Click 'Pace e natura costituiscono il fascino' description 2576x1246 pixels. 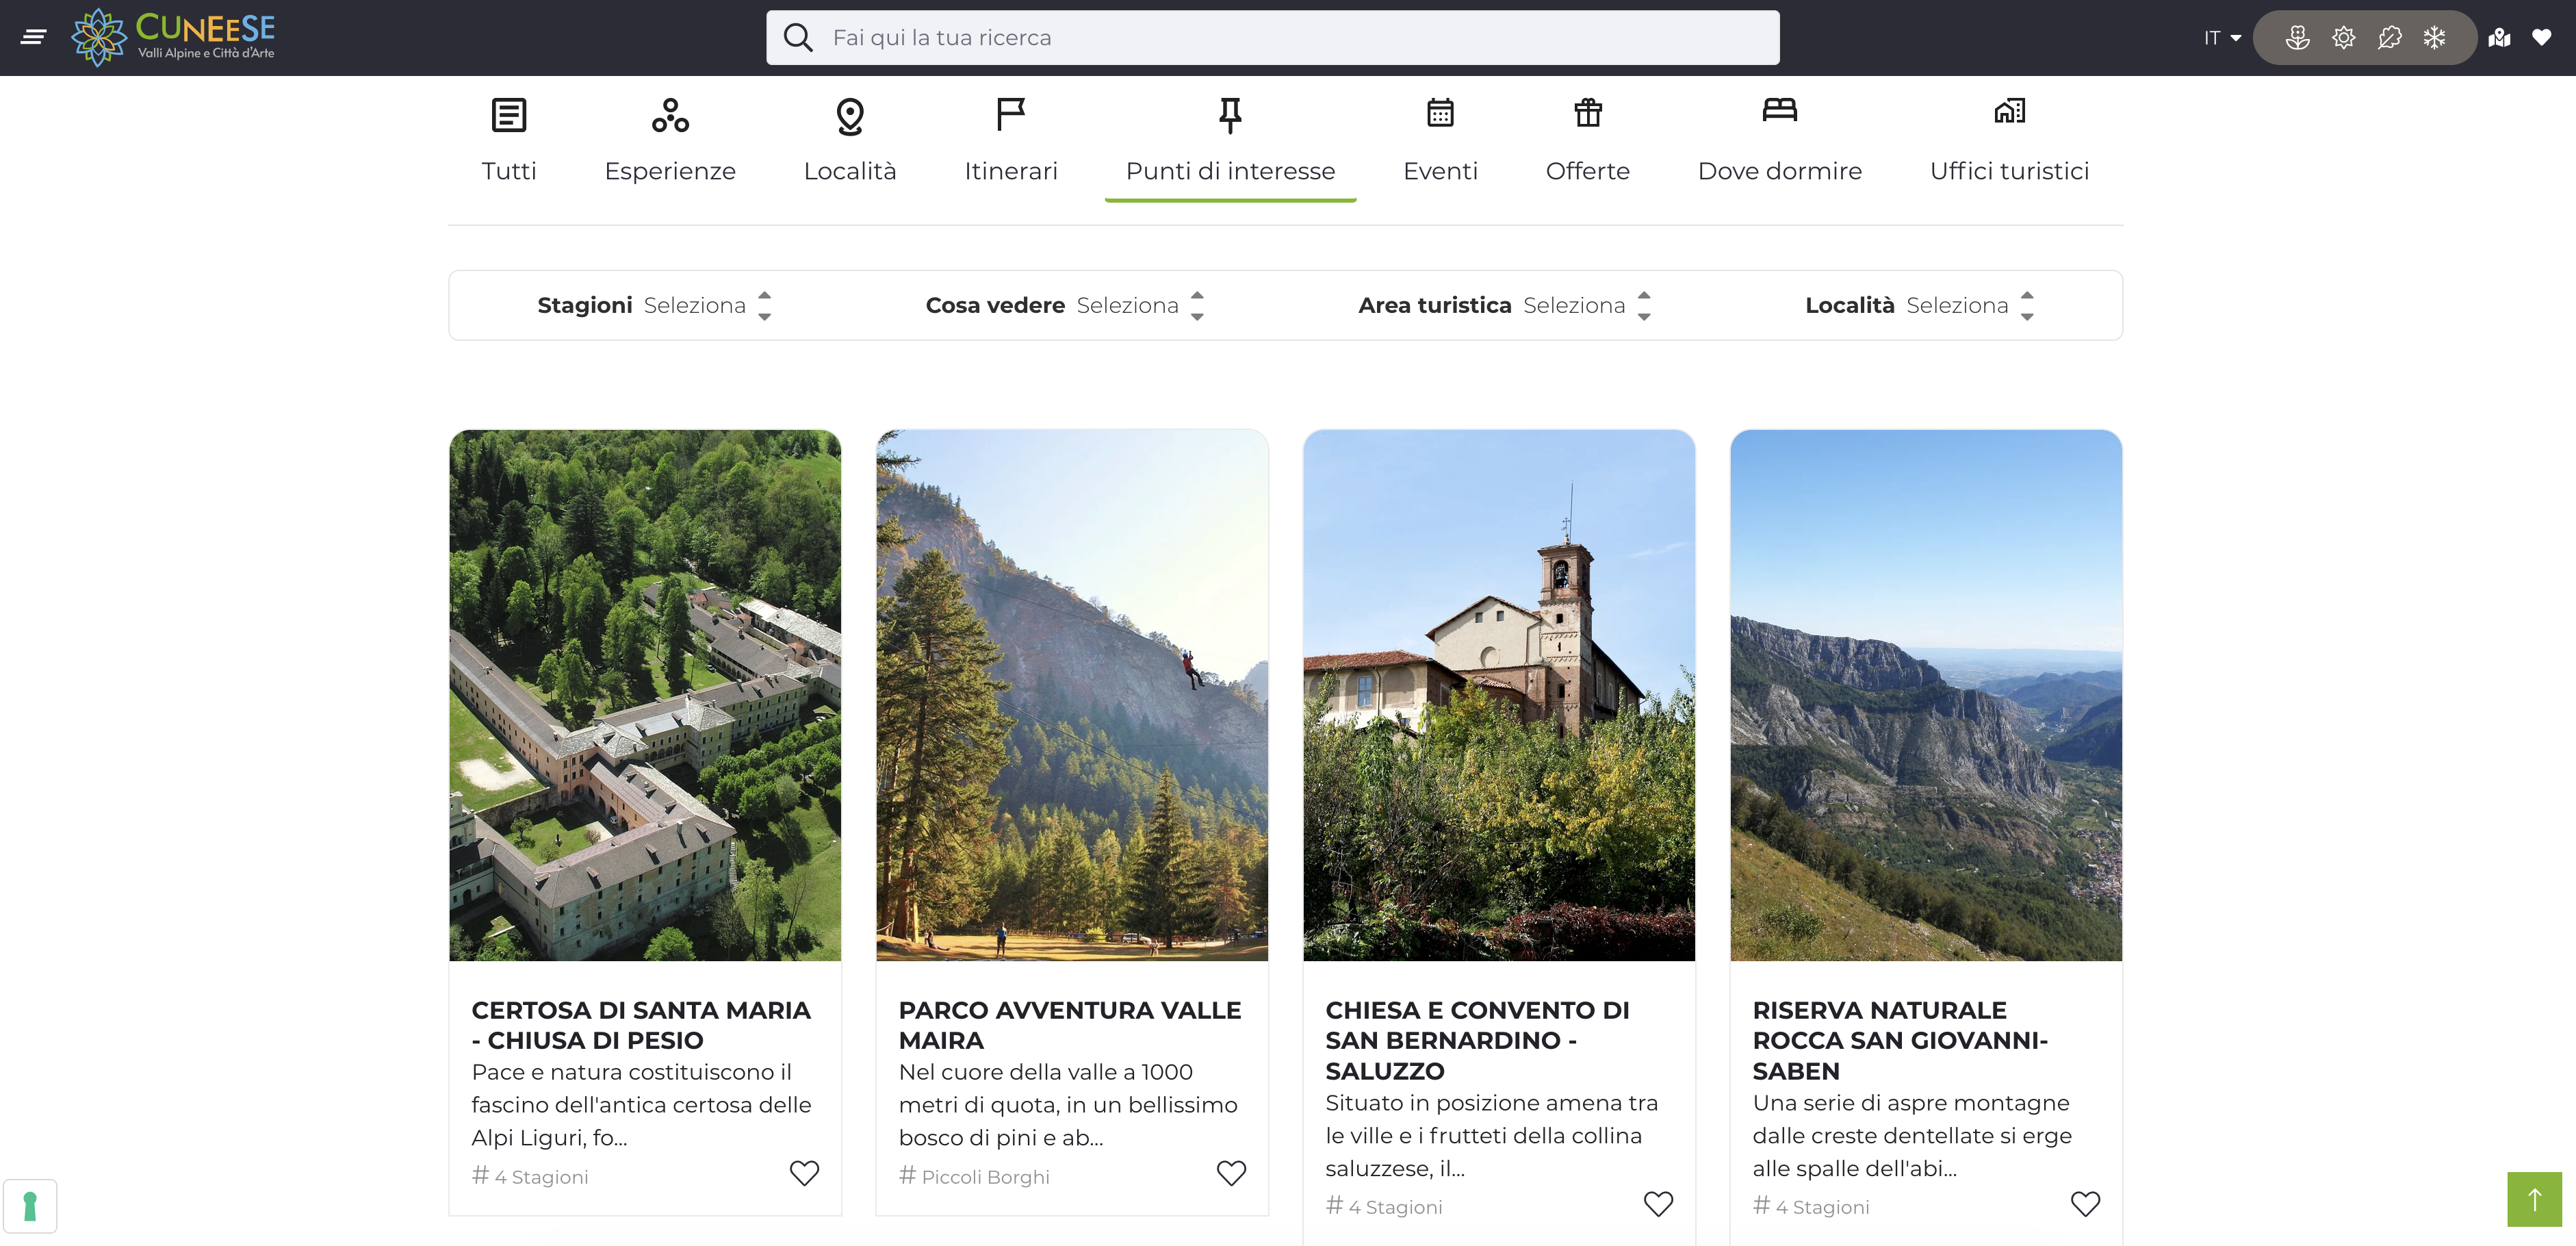pos(641,1105)
